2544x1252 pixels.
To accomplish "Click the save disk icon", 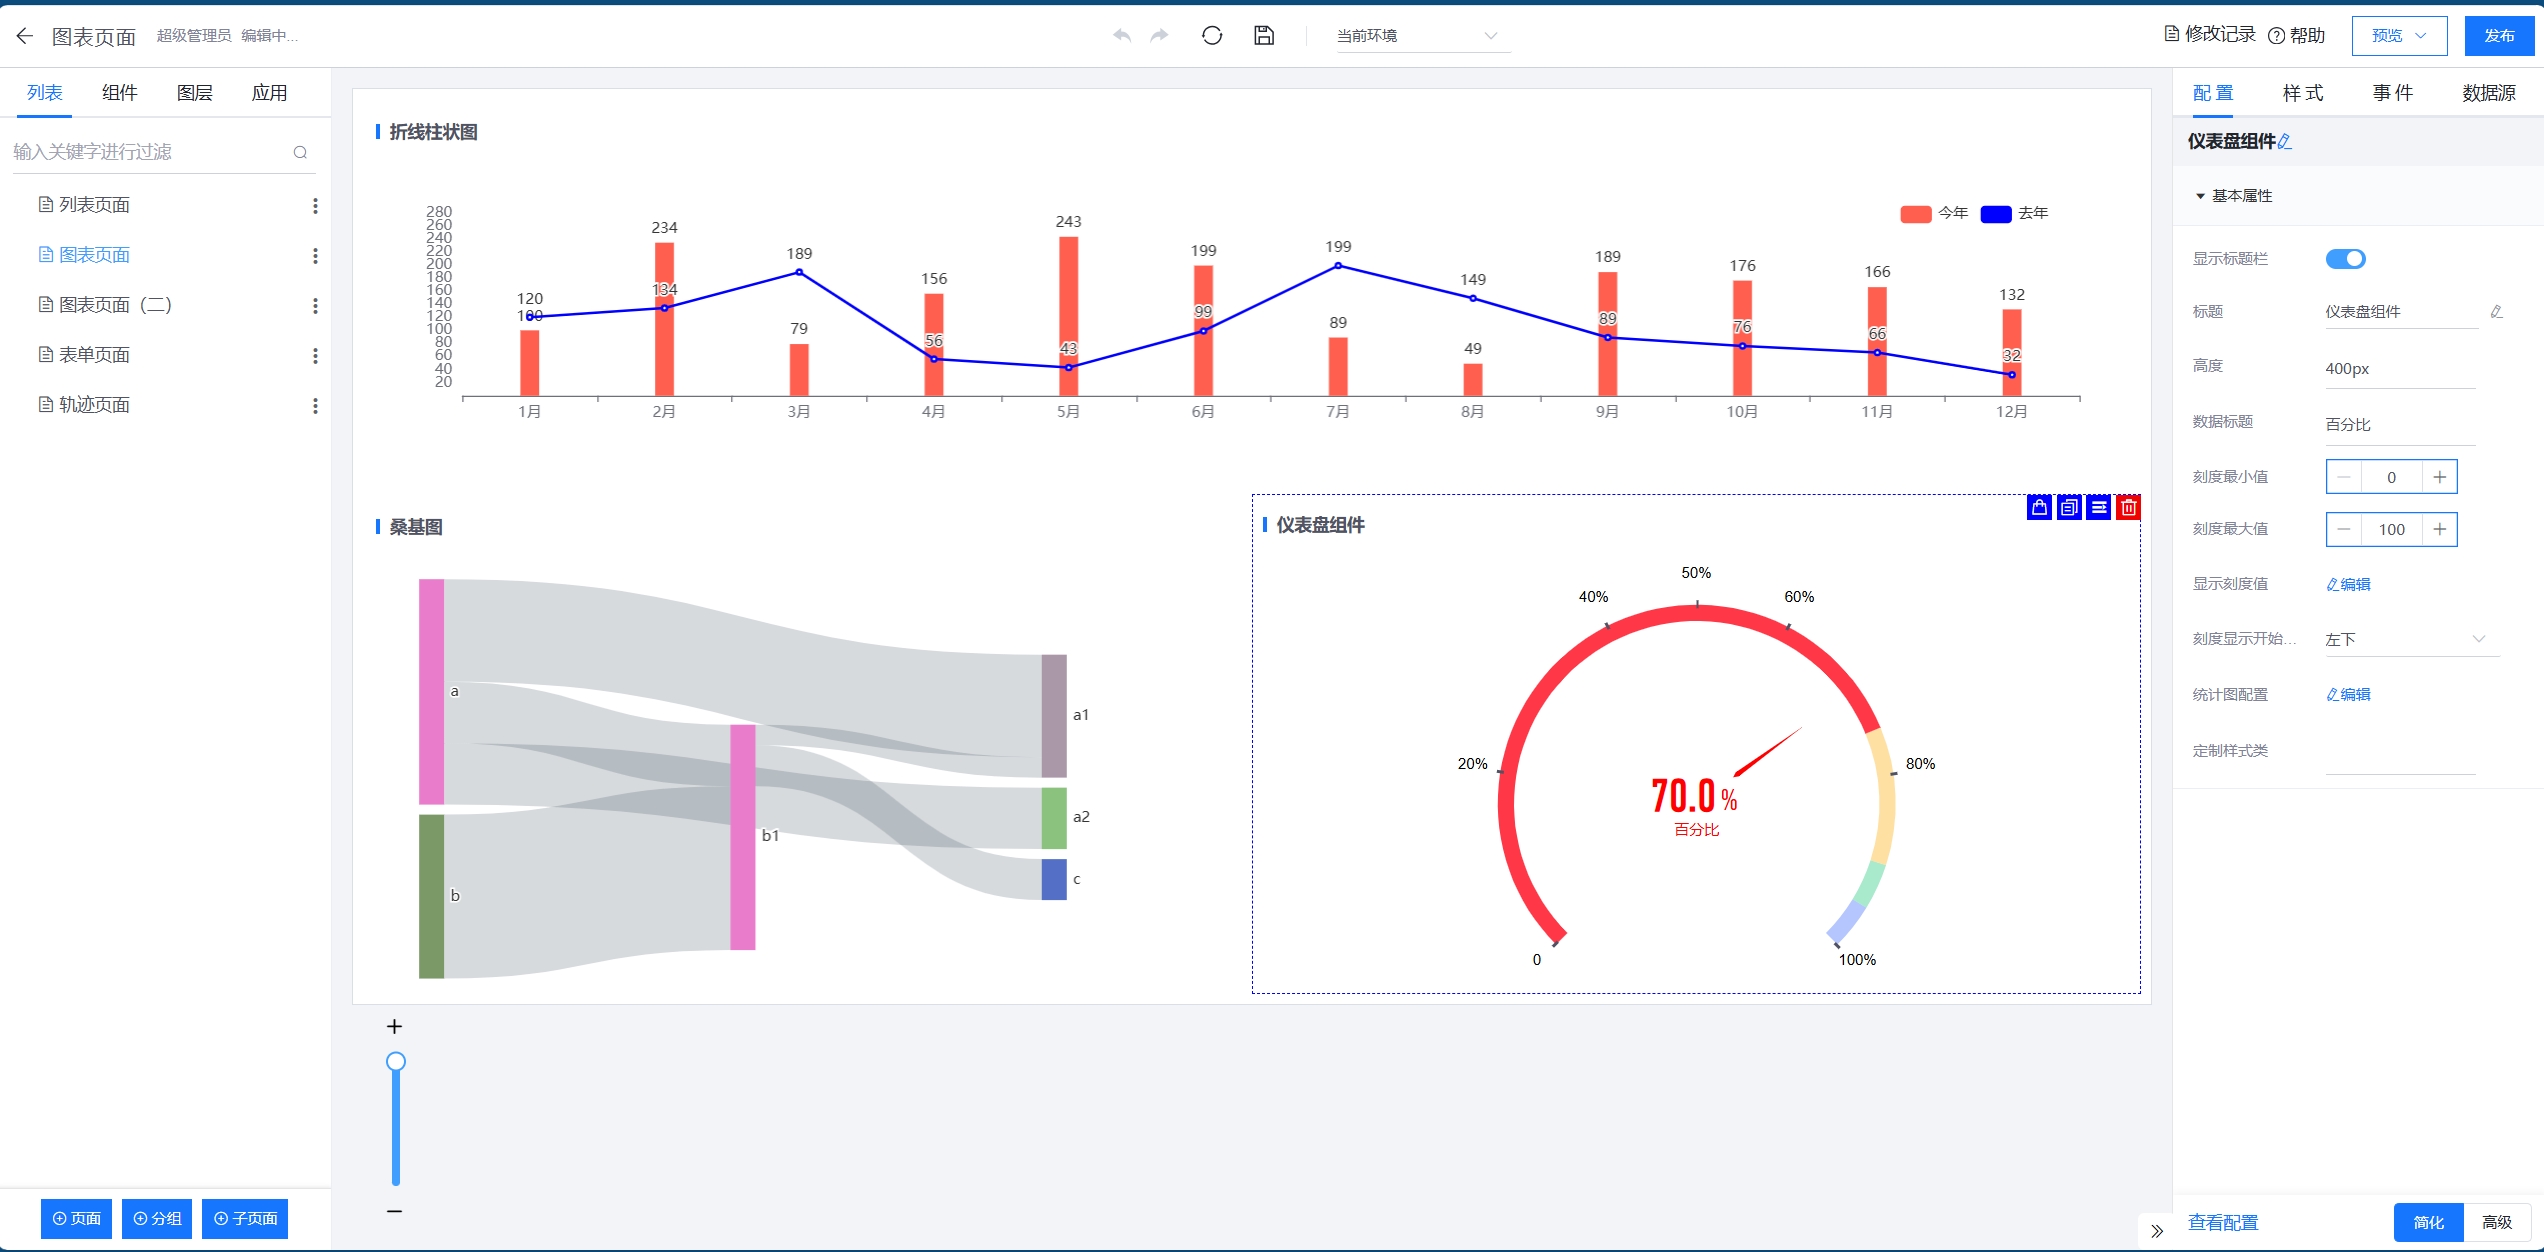I will click(x=1264, y=36).
